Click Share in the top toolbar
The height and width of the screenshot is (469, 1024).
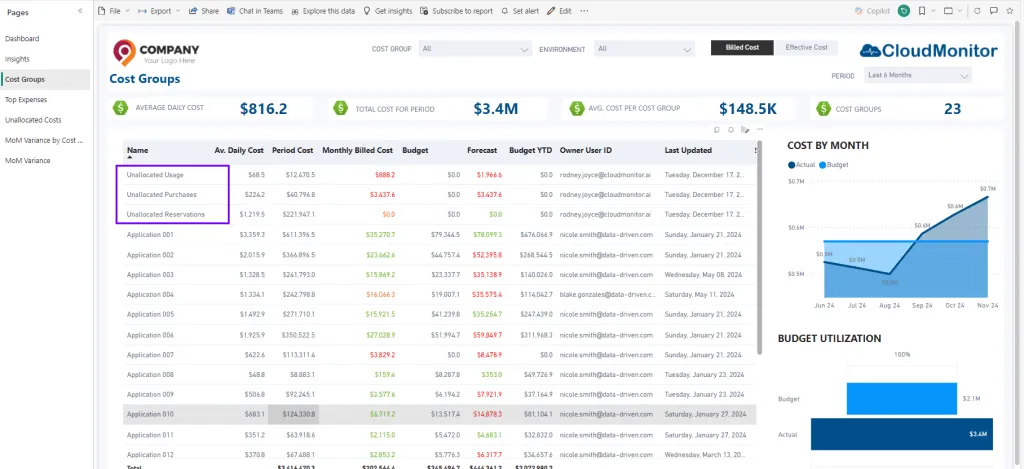pos(204,11)
